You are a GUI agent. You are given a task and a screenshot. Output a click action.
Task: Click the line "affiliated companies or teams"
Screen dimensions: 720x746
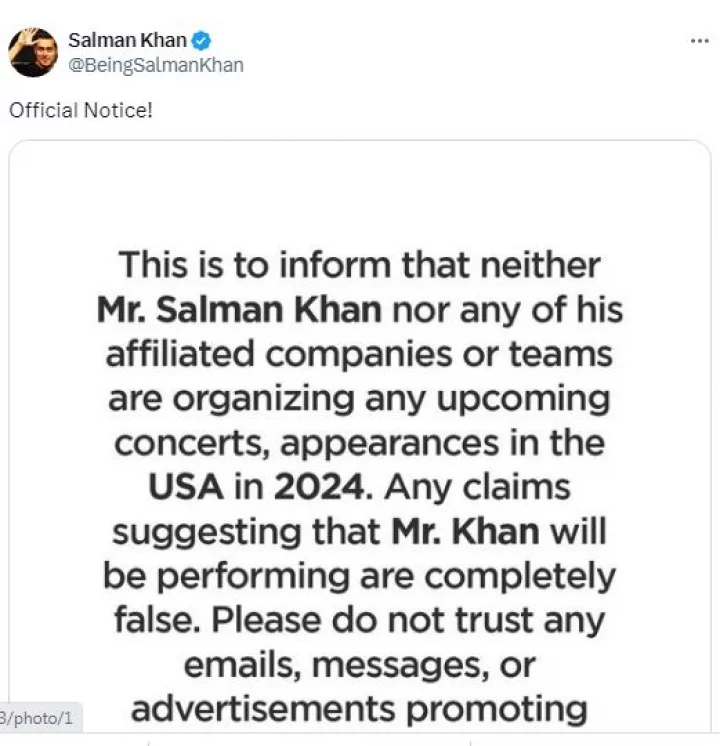360,354
